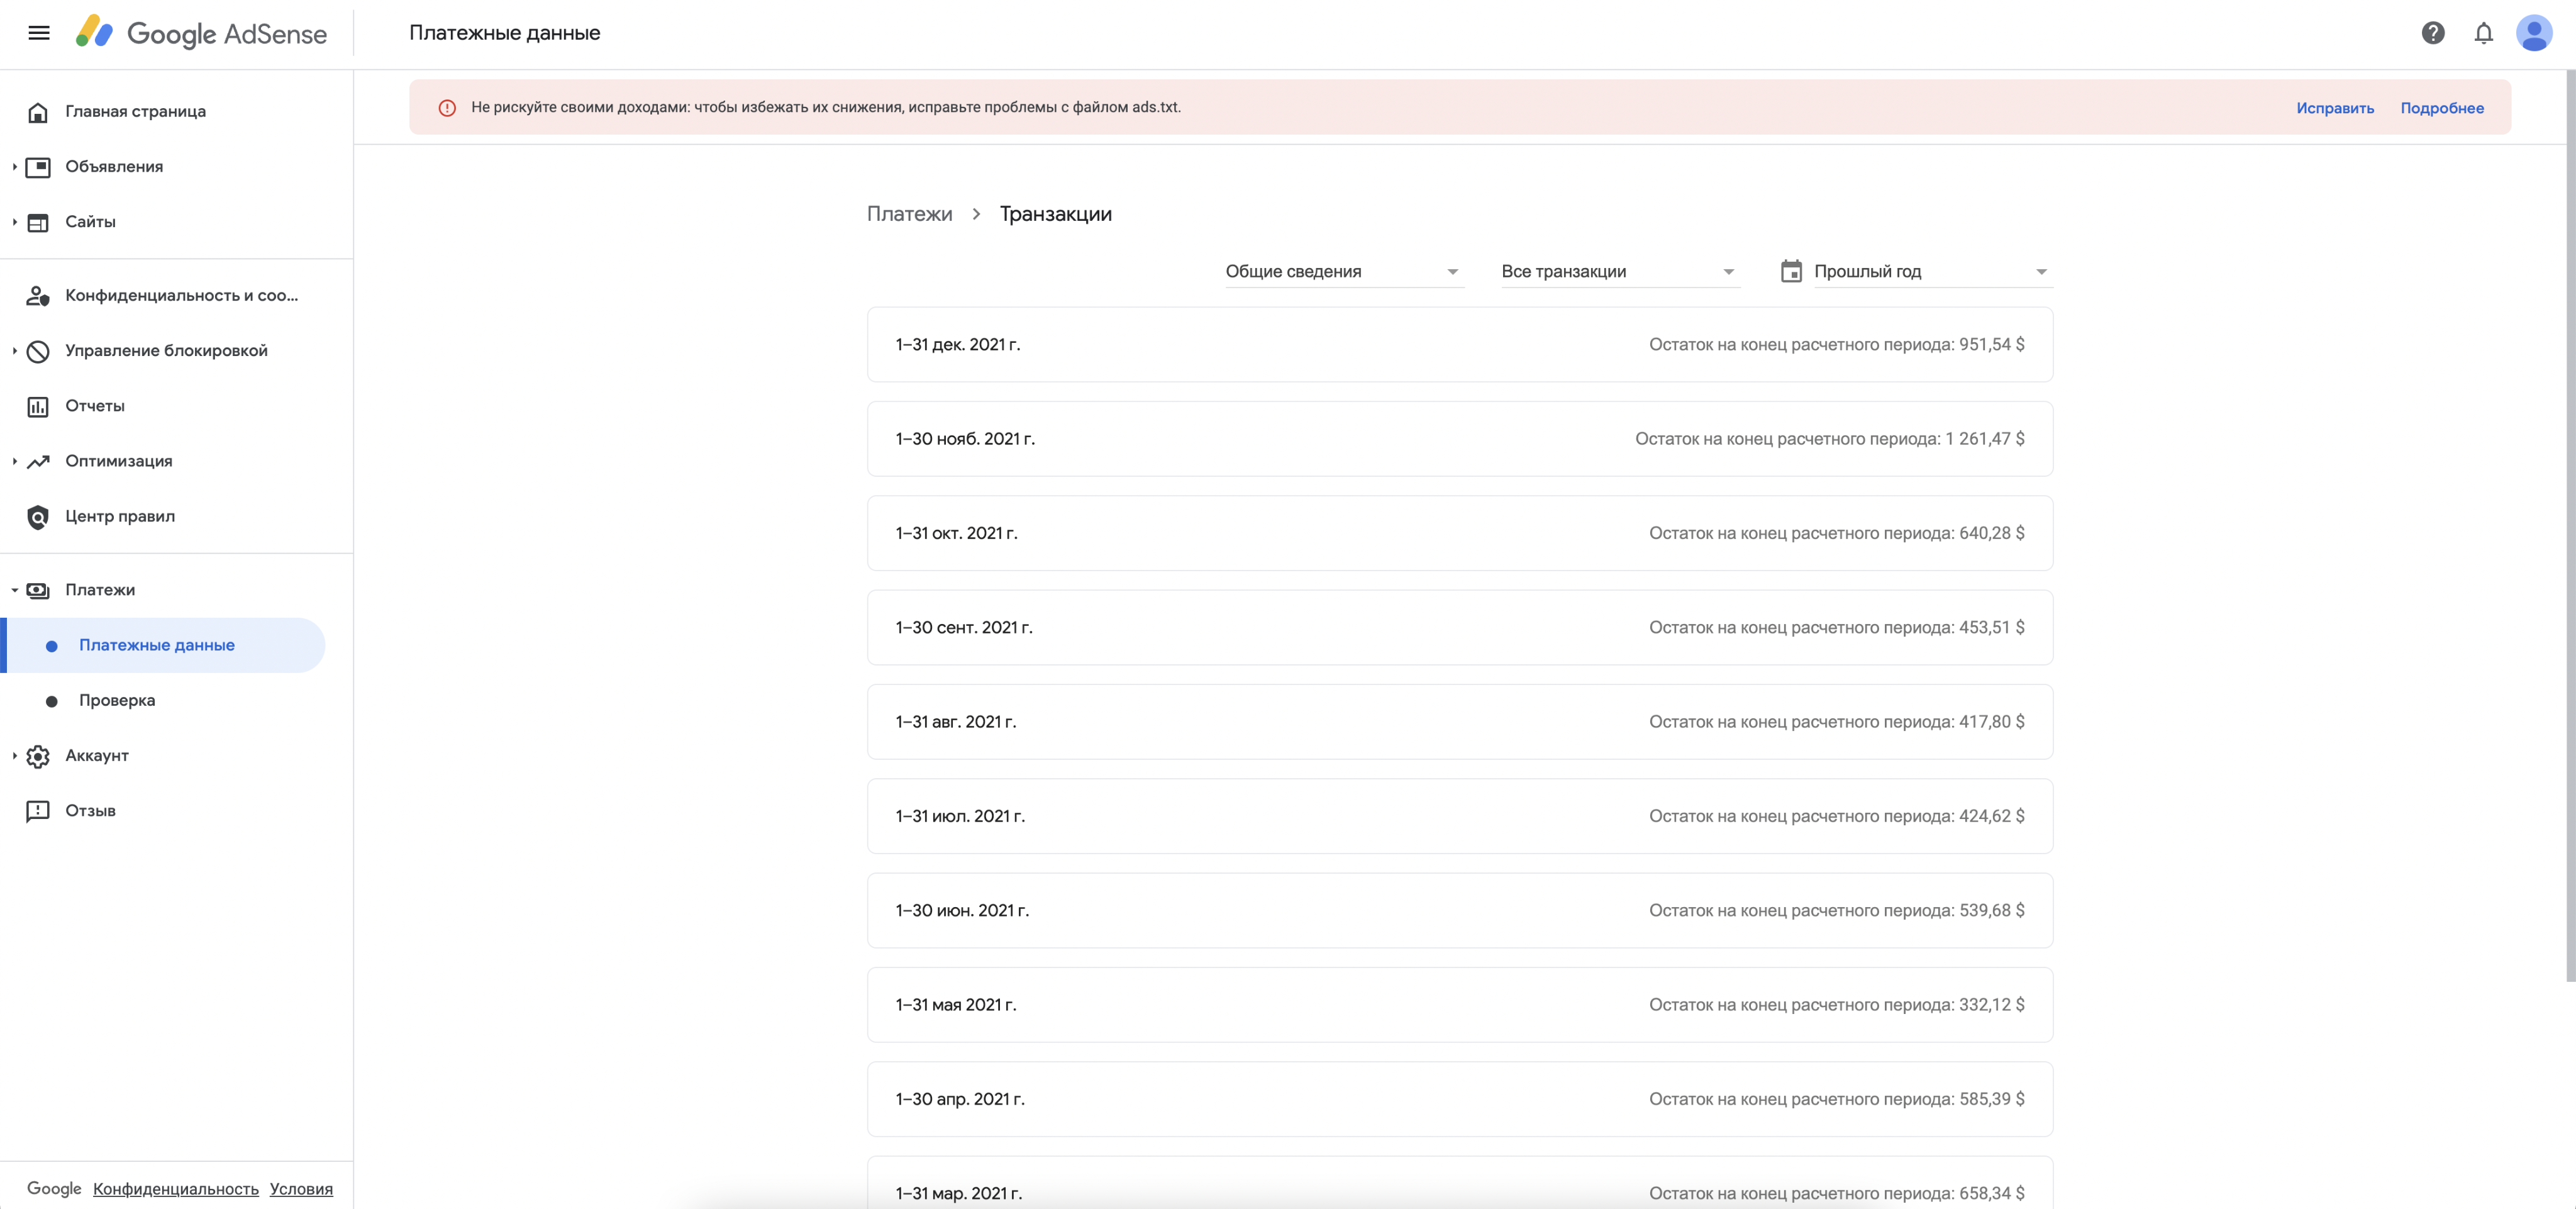Open the Прошлый год date dropdown
Screen dimensions: 2576x1209
tap(1930, 272)
